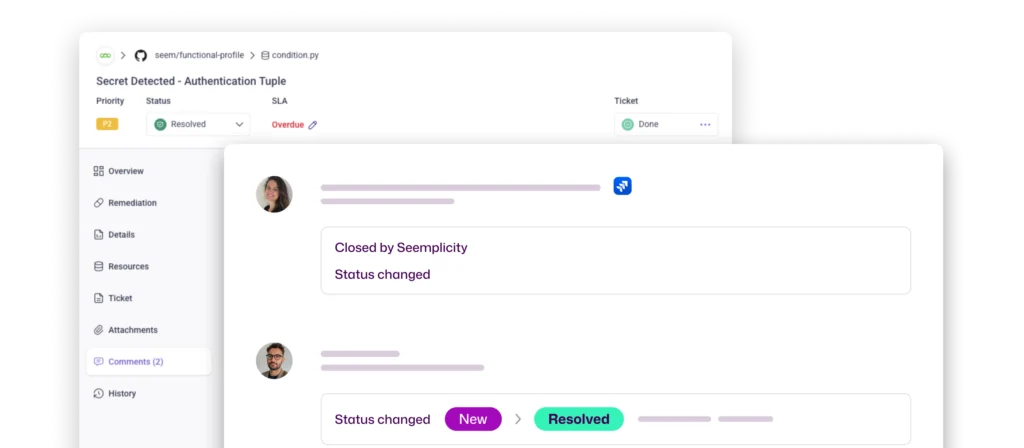Click the chevron before condition.py breadcrumb

point(252,55)
